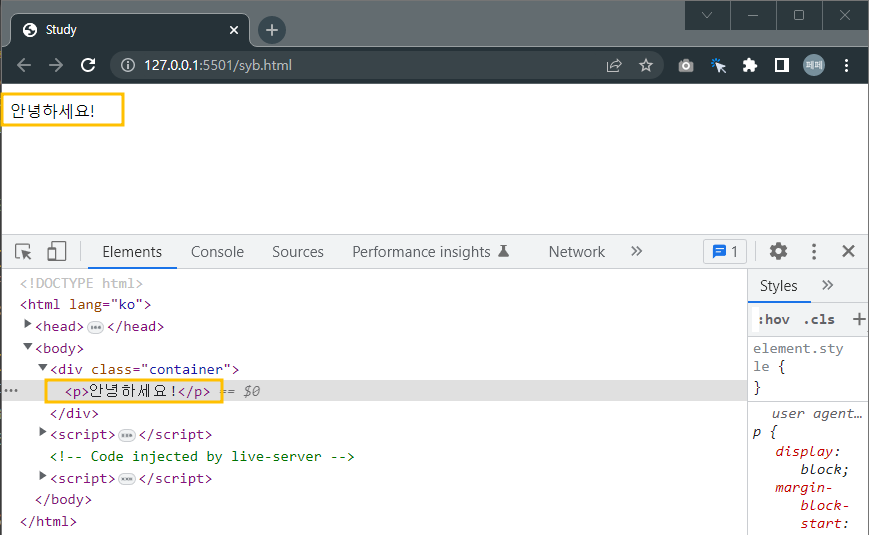Expand the second script ellipsis badge
Viewport: 869px width, 535px height.
(x=127, y=479)
